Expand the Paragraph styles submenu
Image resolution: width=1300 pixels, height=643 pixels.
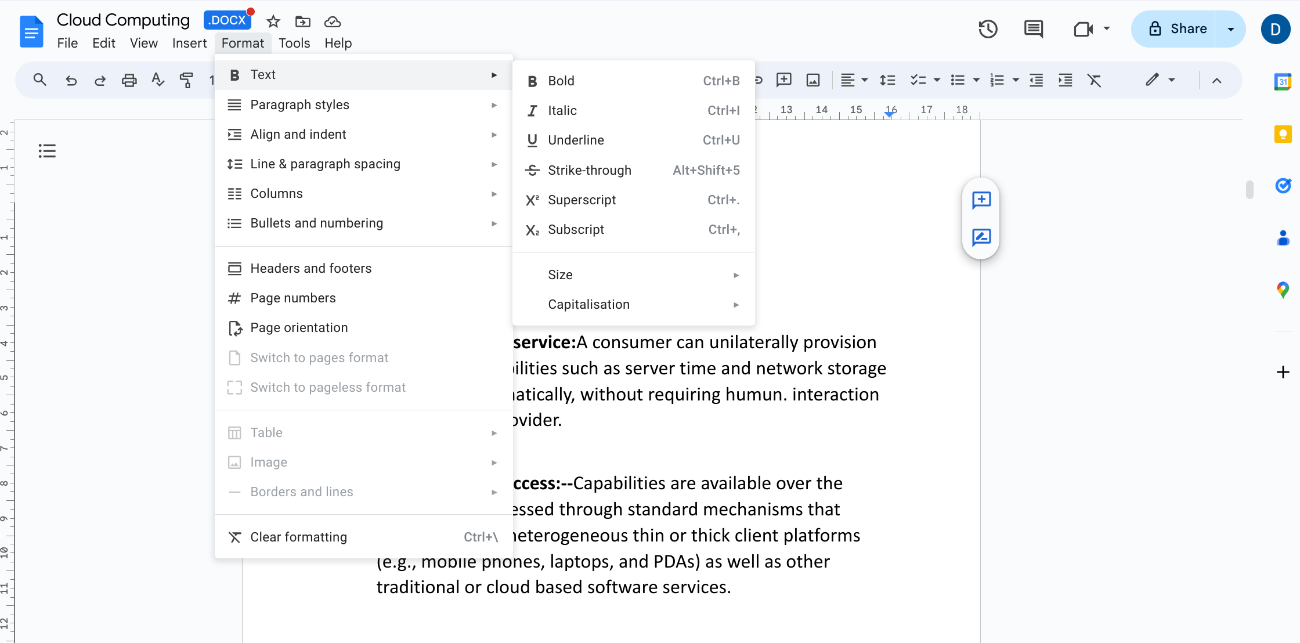pyautogui.click(x=300, y=104)
